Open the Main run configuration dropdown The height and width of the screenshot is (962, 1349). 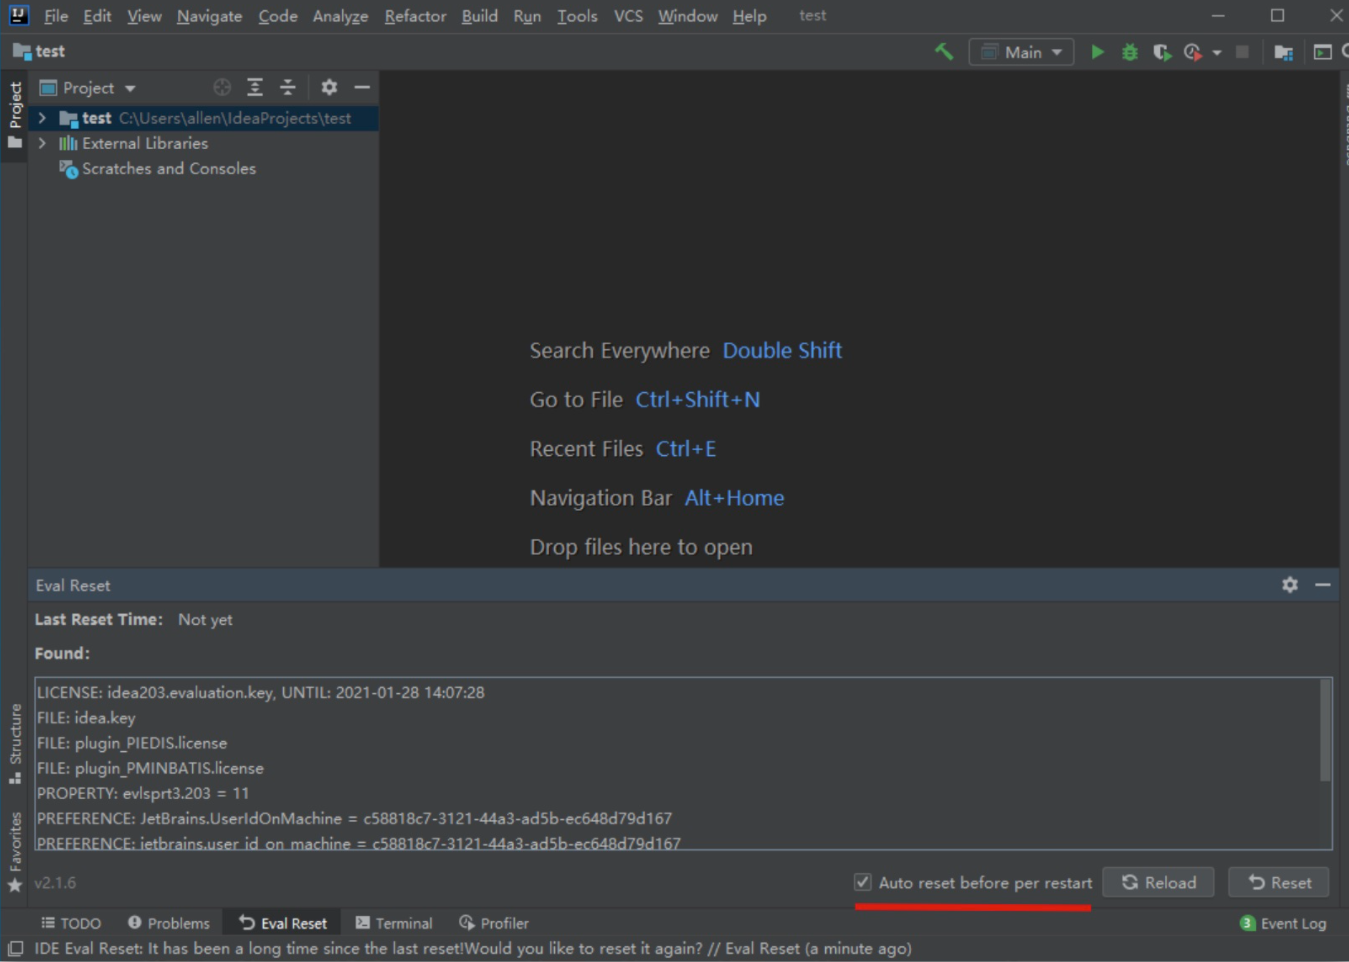coord(1021,52)
